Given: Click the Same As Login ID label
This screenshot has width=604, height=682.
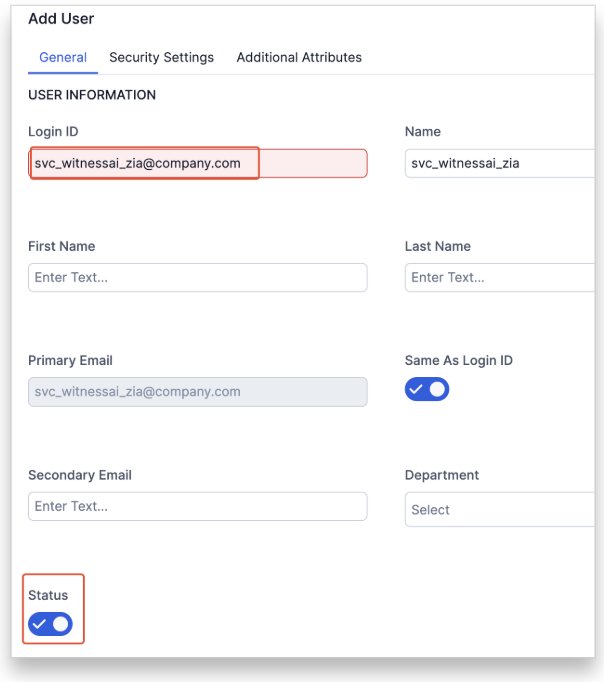Looking at the screenshot, I should click(x=459, y=360).
